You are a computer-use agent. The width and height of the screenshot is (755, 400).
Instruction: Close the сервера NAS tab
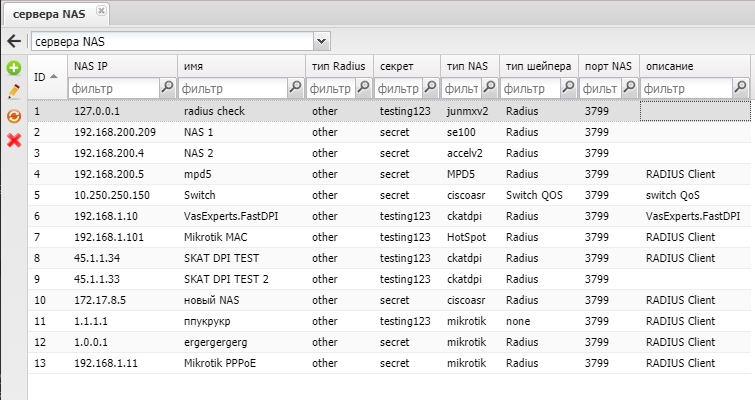(101, 12)
